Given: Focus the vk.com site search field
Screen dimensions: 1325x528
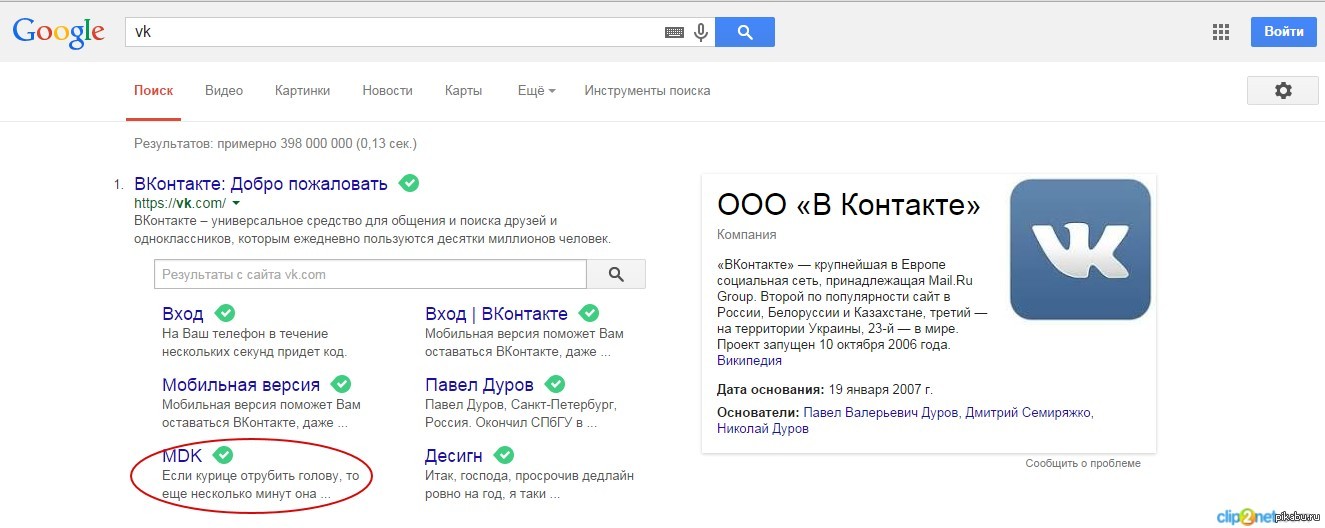Looking at the screenshot, I should tap(370, 274).
